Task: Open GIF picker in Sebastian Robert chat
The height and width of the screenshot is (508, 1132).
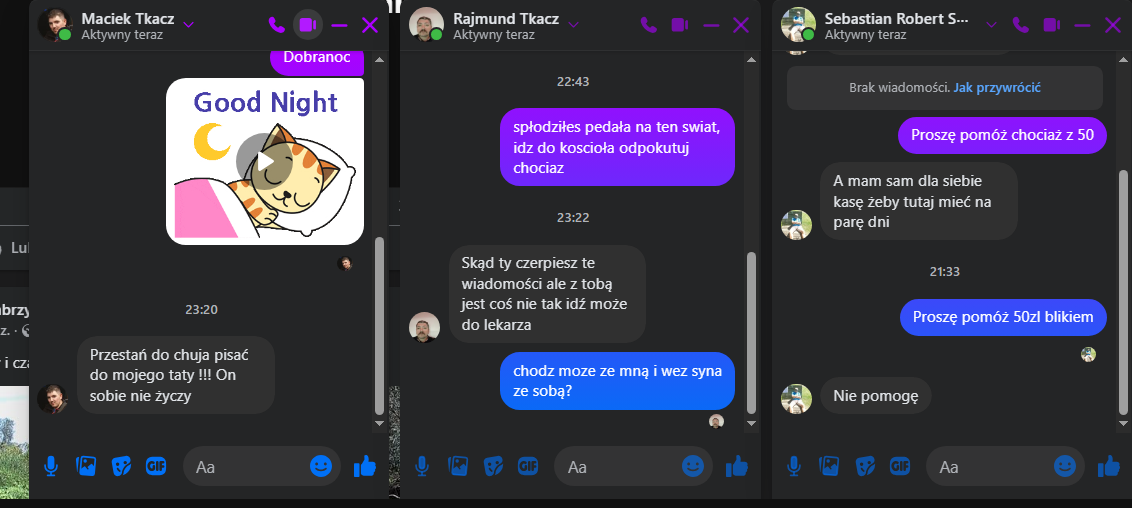Action: coord(900,466)
